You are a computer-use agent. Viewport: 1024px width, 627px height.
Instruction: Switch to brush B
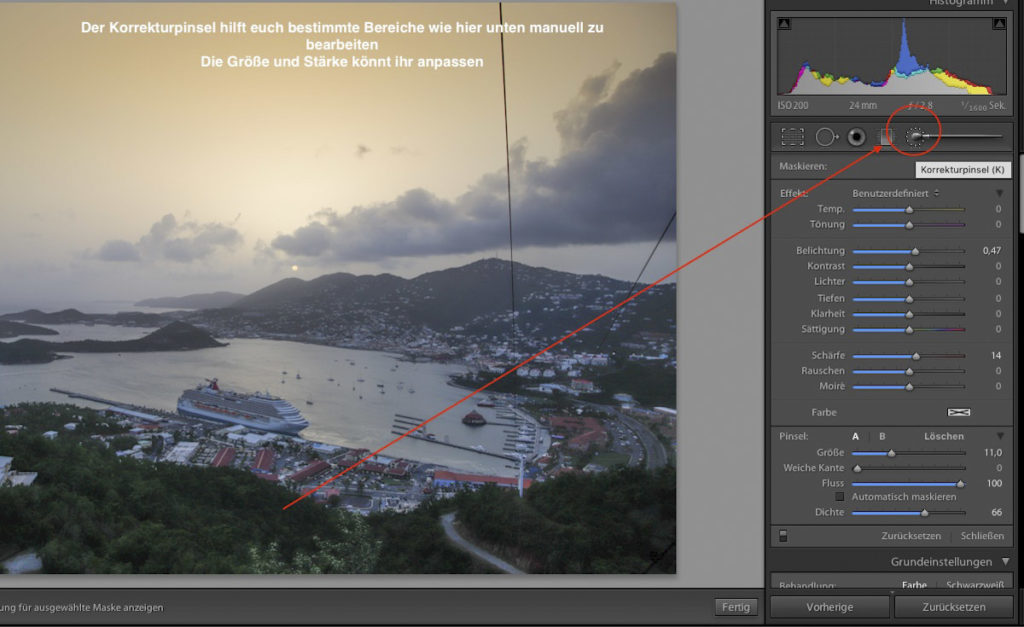coord(882,436)
